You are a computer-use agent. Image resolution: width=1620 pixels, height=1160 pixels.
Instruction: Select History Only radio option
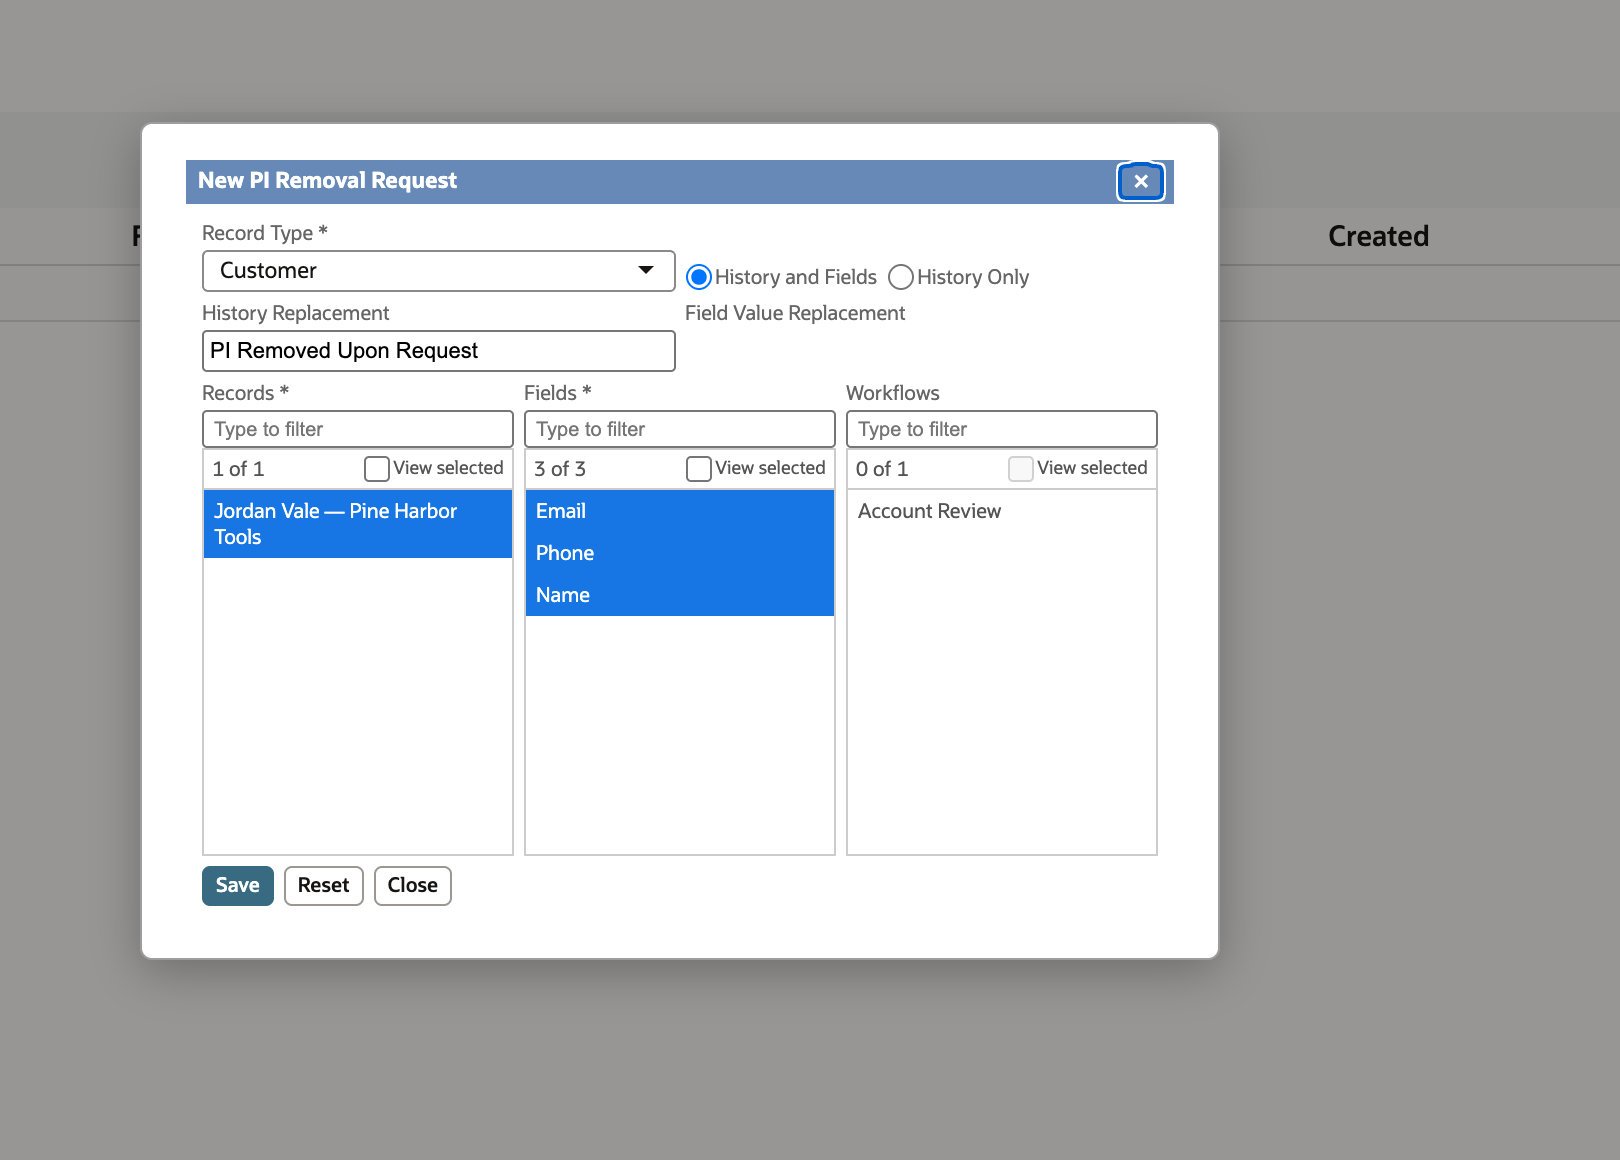click(x=901, y=277)
